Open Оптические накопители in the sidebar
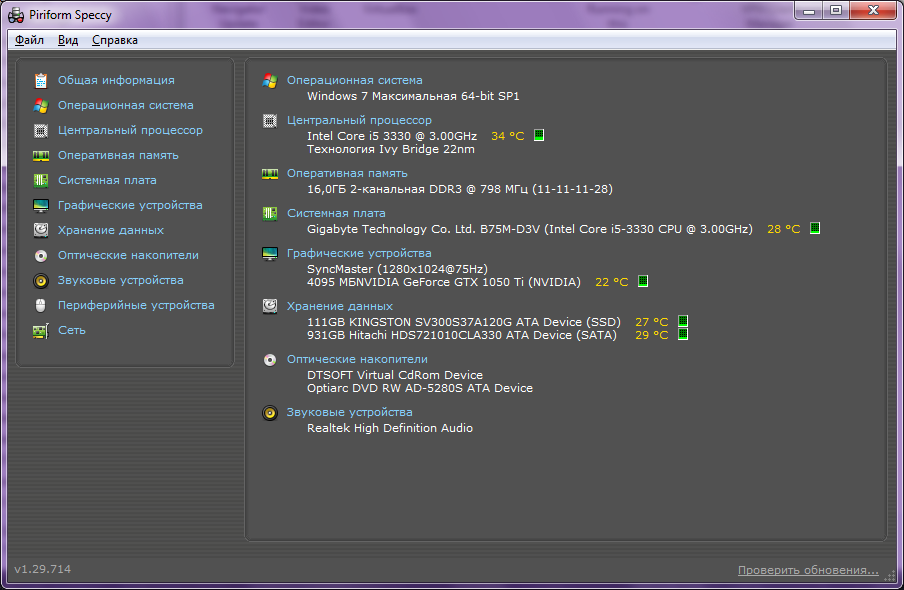Image resolution: width=904 pixels, height=590 pixels. (x=128, y=255)
